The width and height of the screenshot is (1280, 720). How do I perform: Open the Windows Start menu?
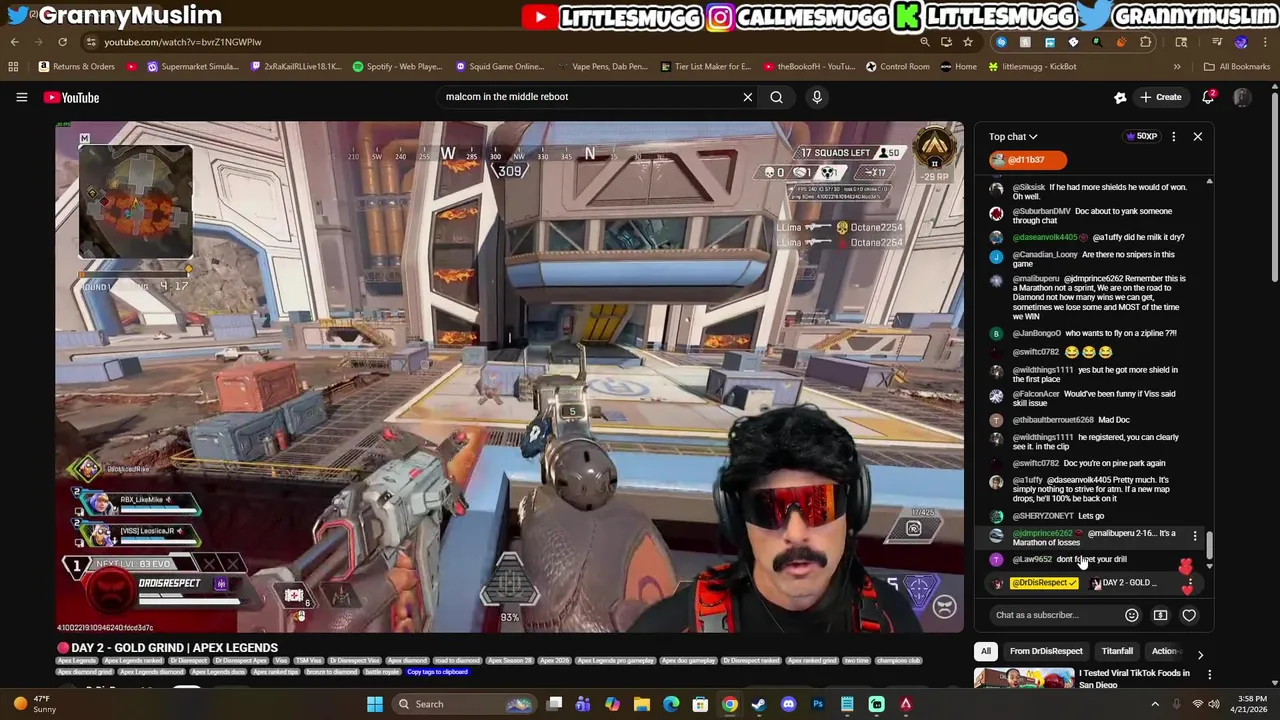tap(374, 704)
